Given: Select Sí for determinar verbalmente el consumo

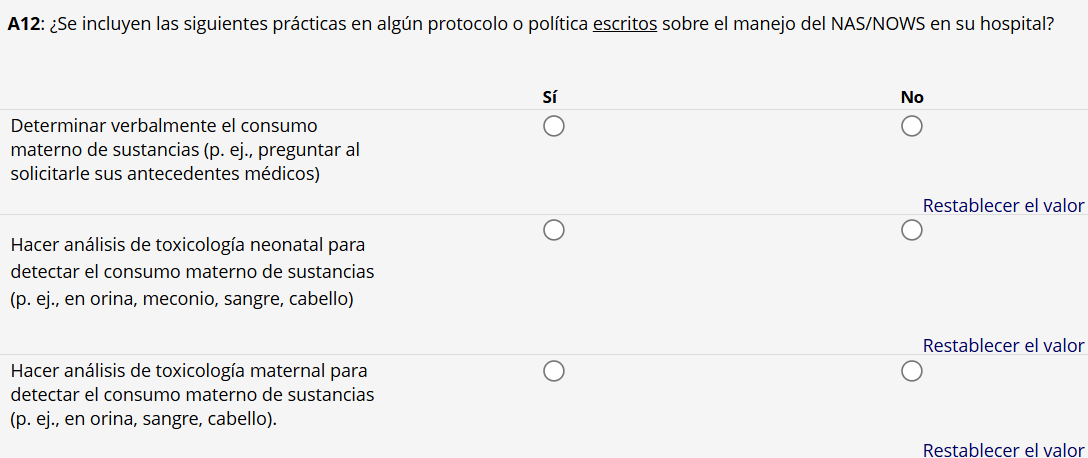Looking at the screenshot, I should (x=554, y=127).
